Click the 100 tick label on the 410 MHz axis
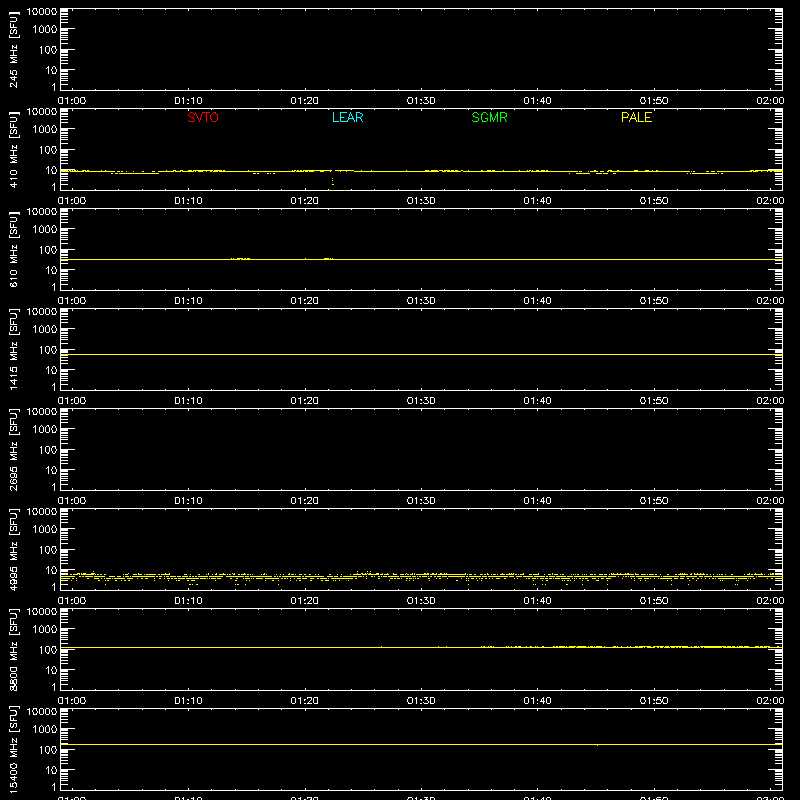The height and width of the screenshot is (800, 800). [48, 150]
